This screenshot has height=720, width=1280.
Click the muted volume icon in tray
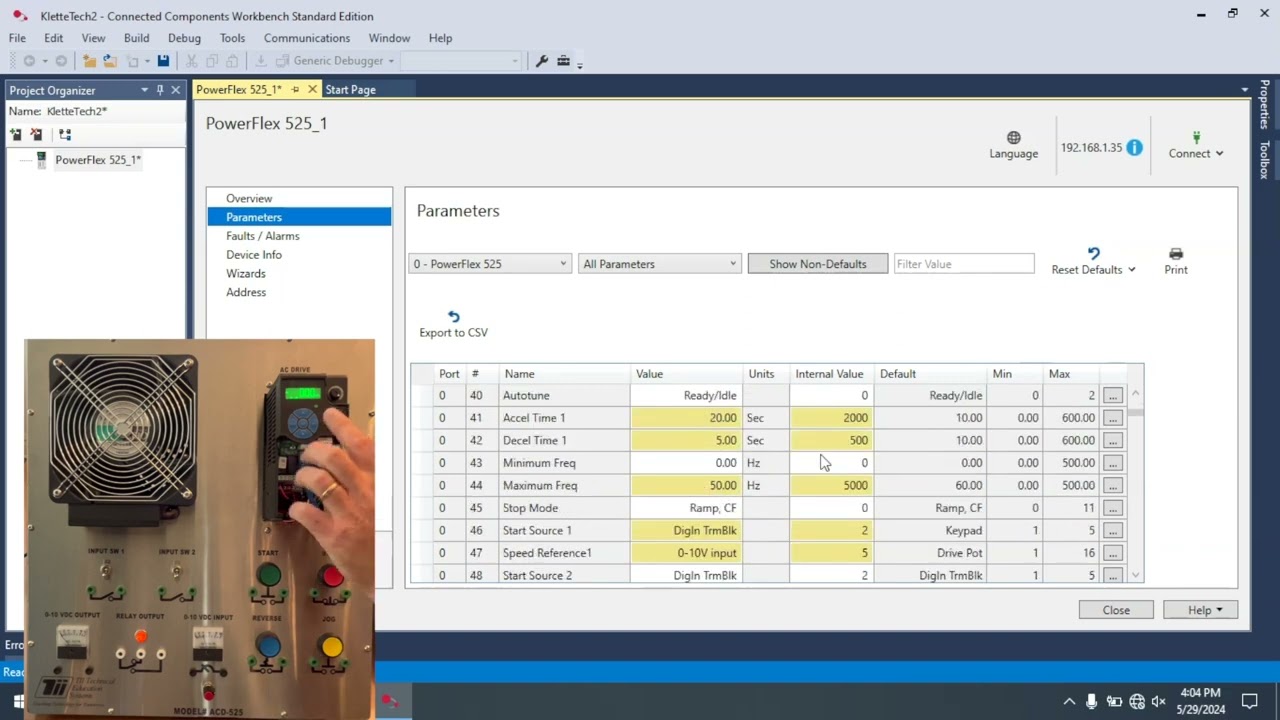1158,701
